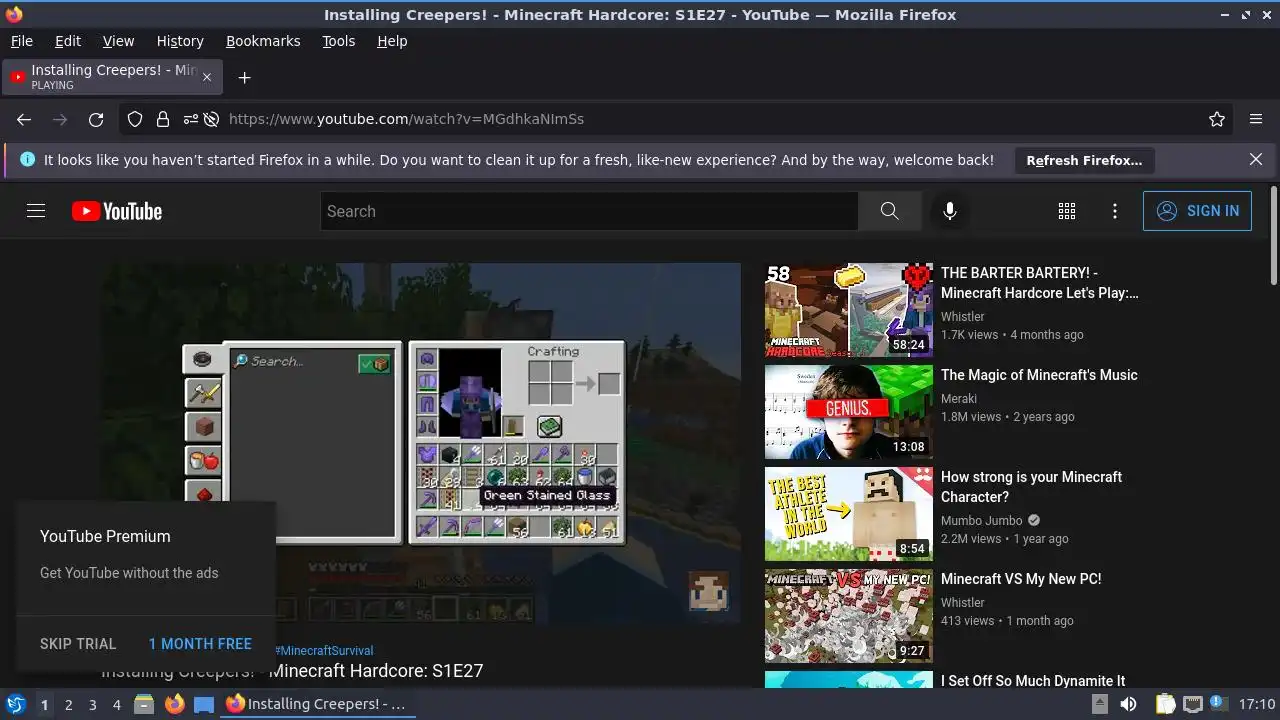Viewport: 1280px width, 720px height.
Task: Open Minecraft VS My New PC thumbnail
Action: click(x=849, y=616)
